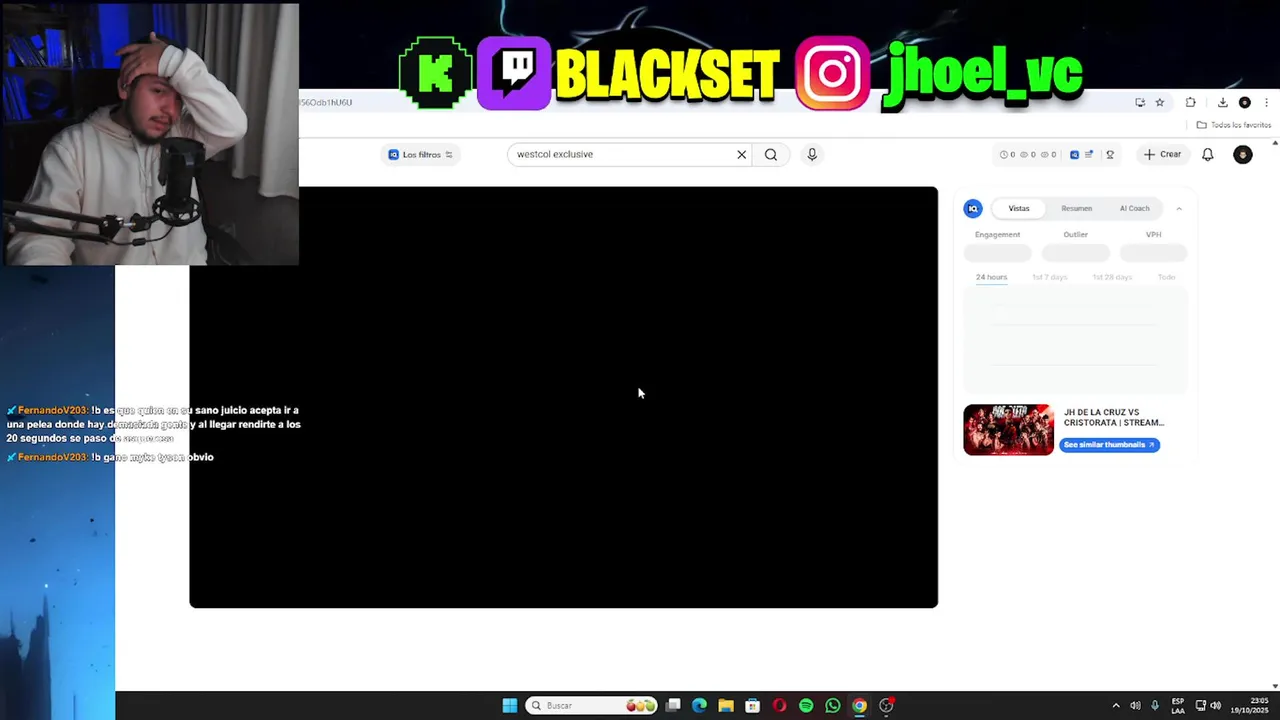Click the black video player area
The height and width of the screenshot is (720, 1280).
coord(563,397)
